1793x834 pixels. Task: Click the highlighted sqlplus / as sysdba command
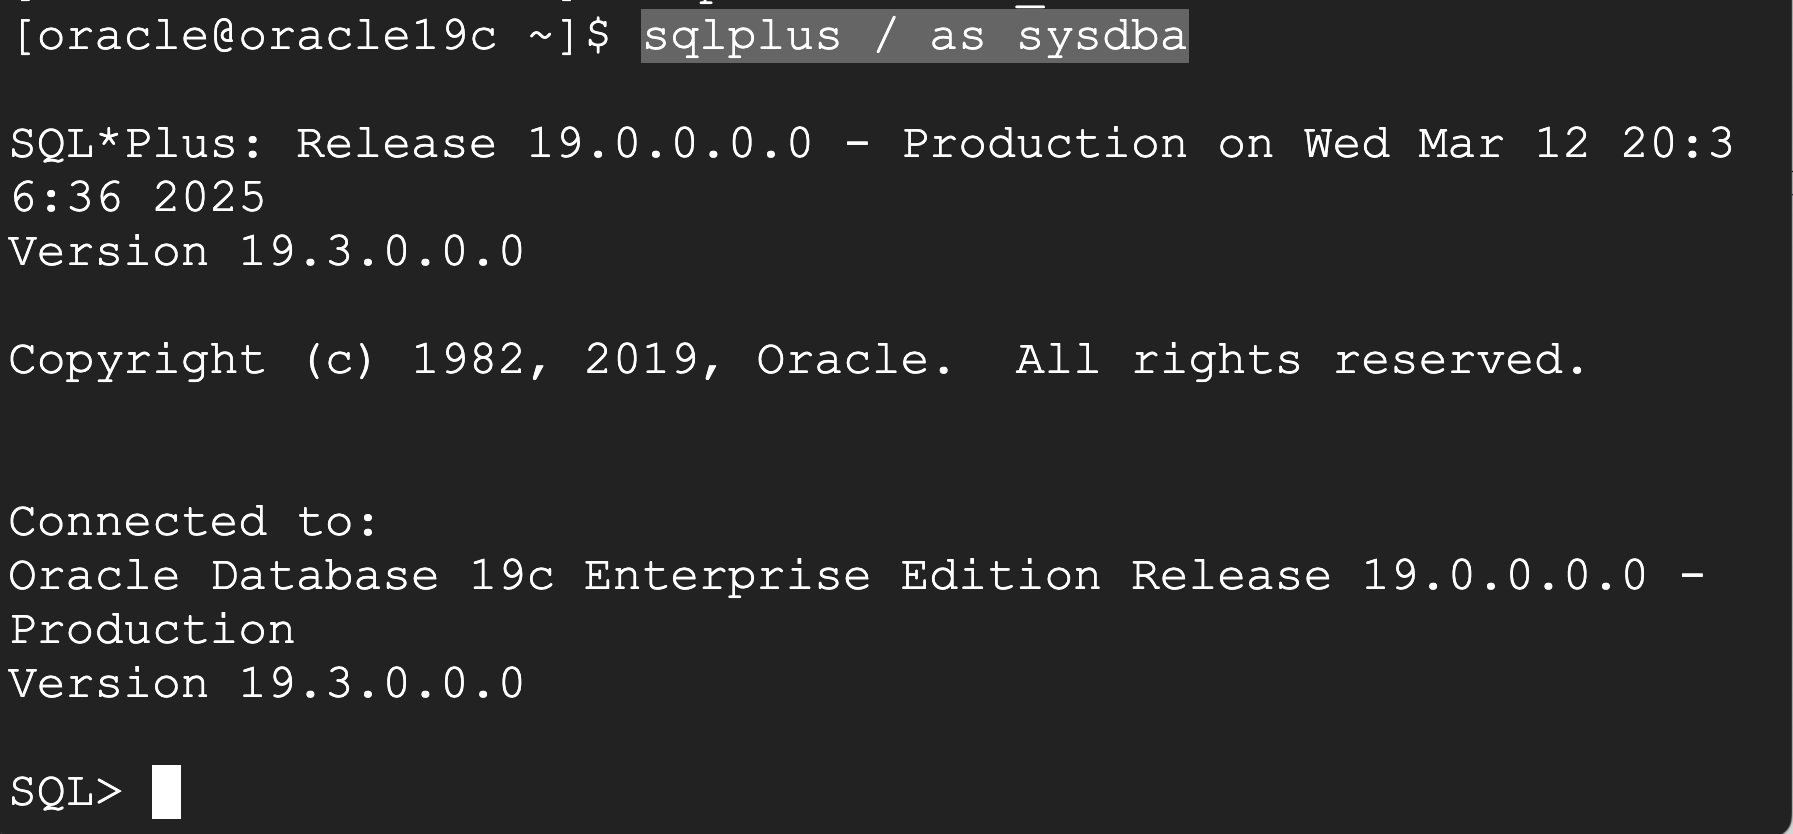click(914, 37)
